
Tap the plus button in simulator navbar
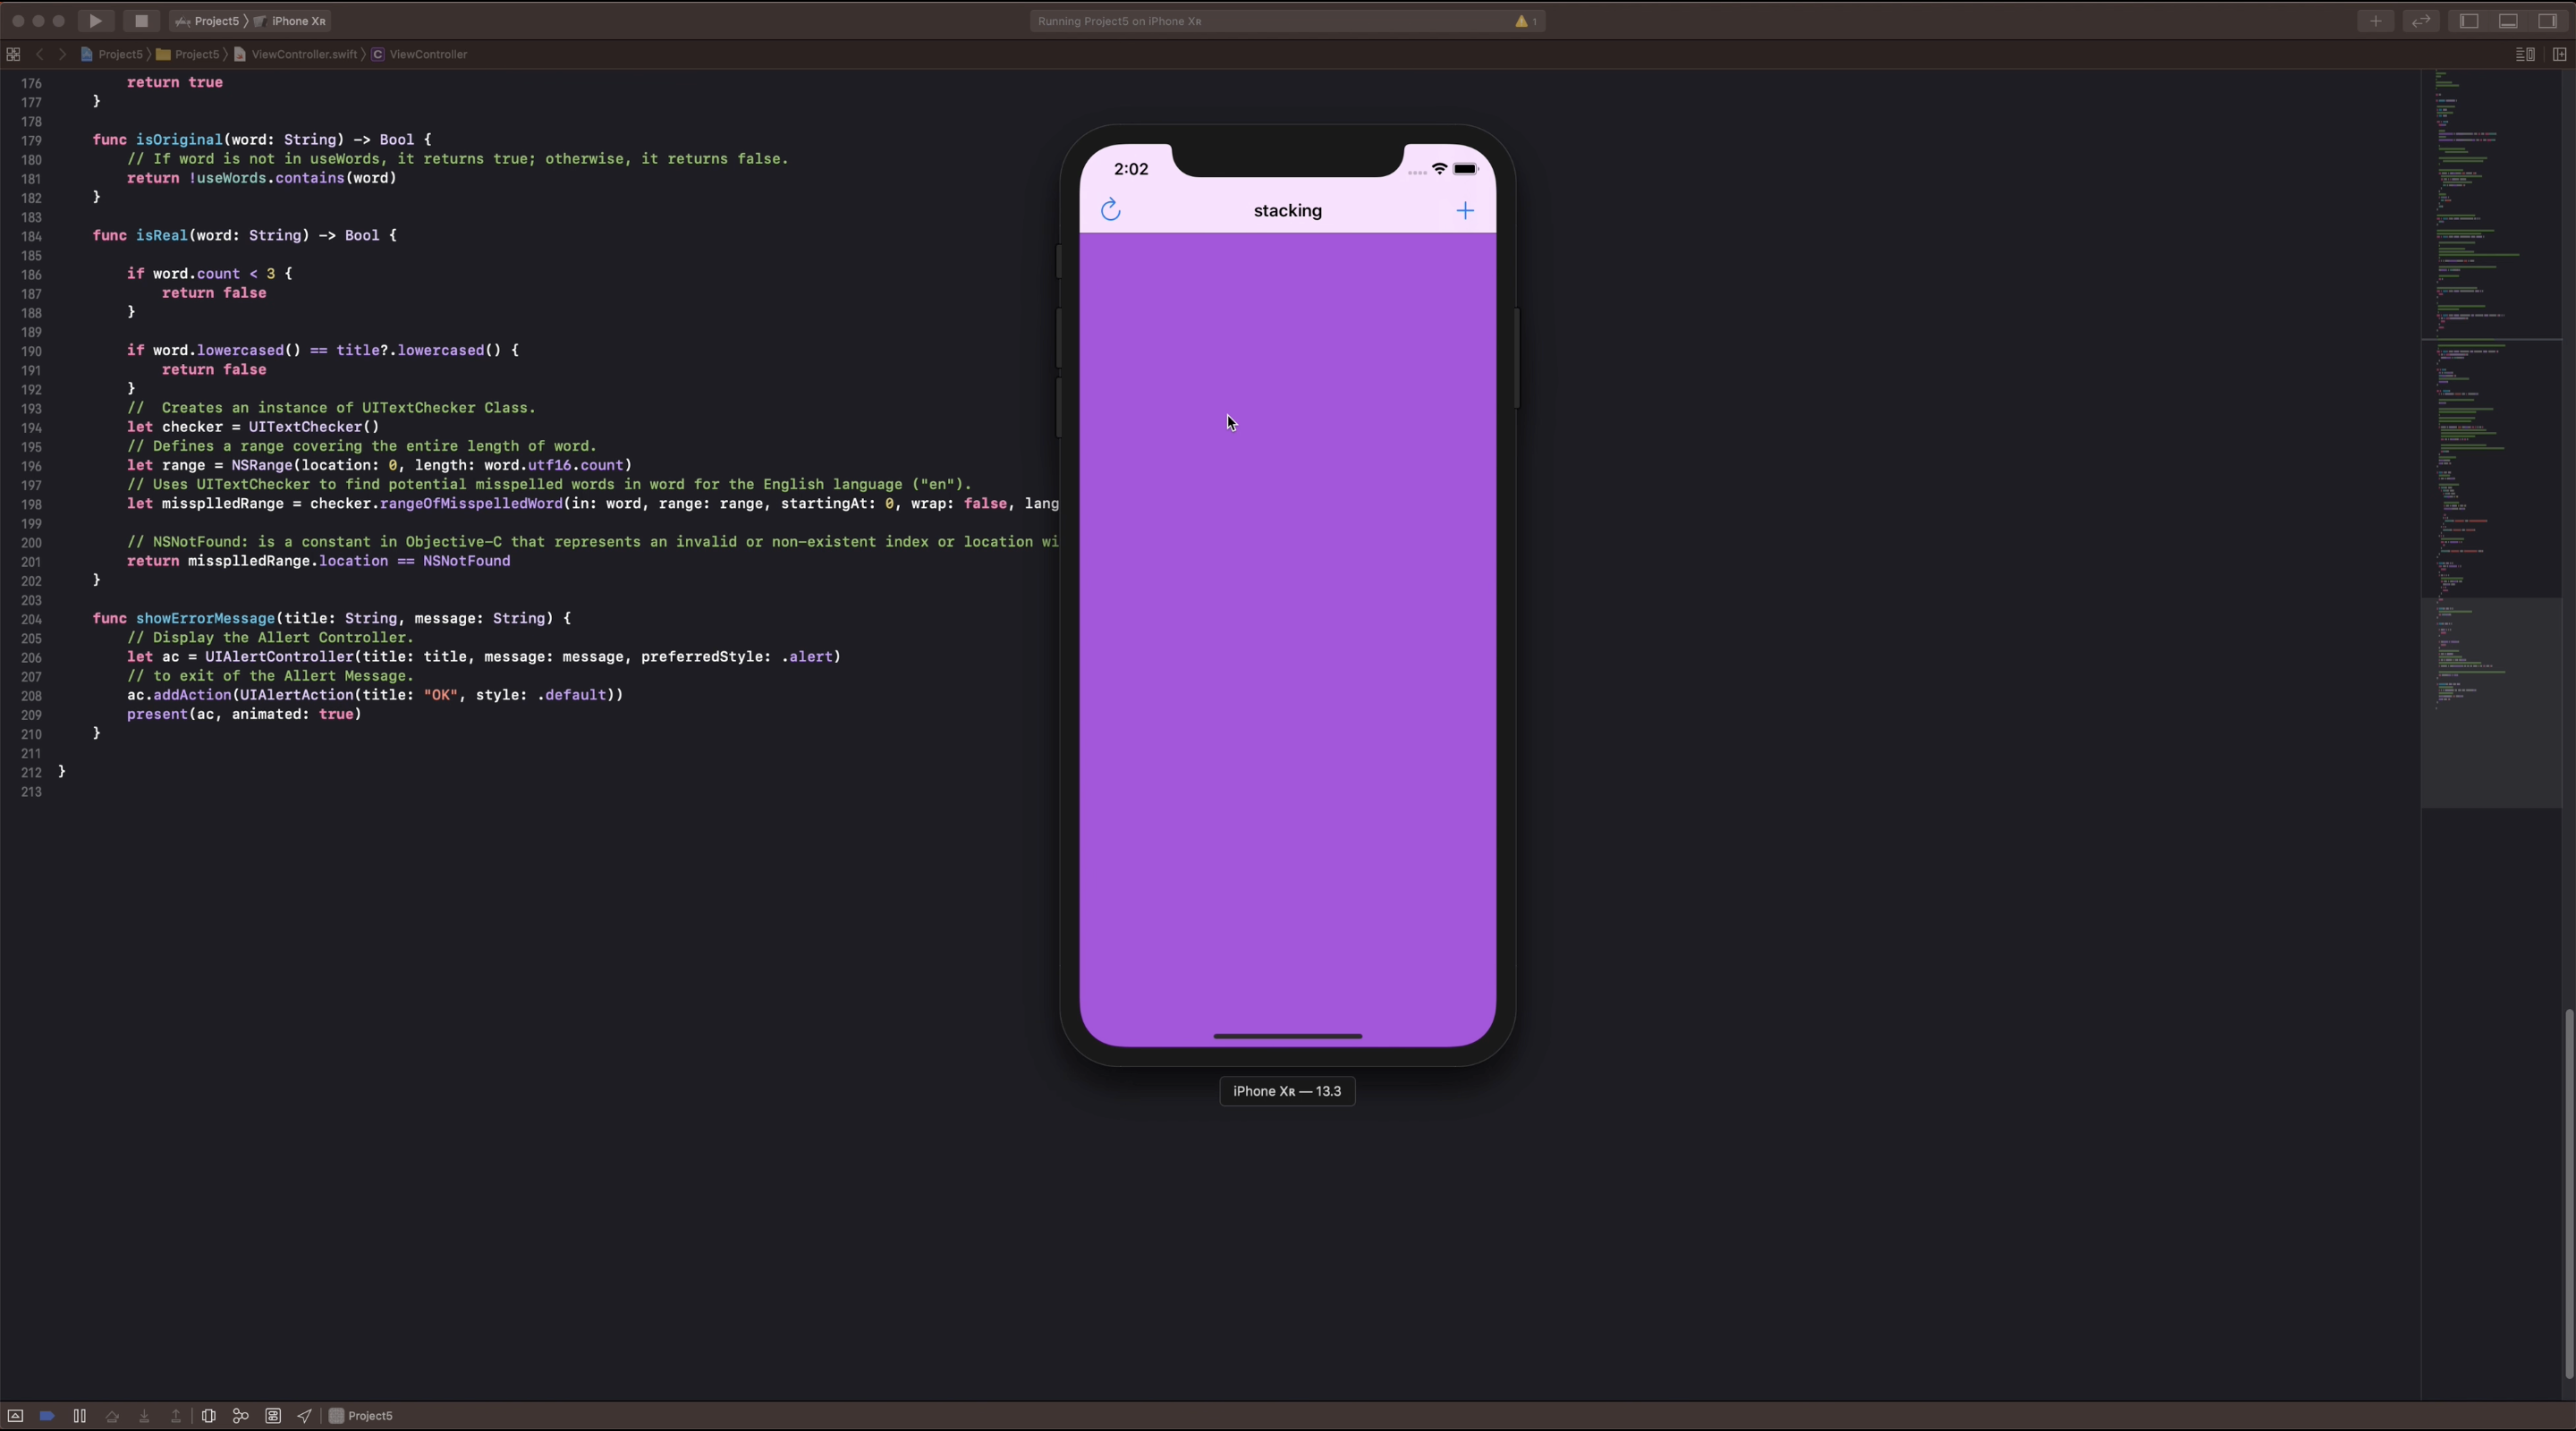[x=1464, y=210]
